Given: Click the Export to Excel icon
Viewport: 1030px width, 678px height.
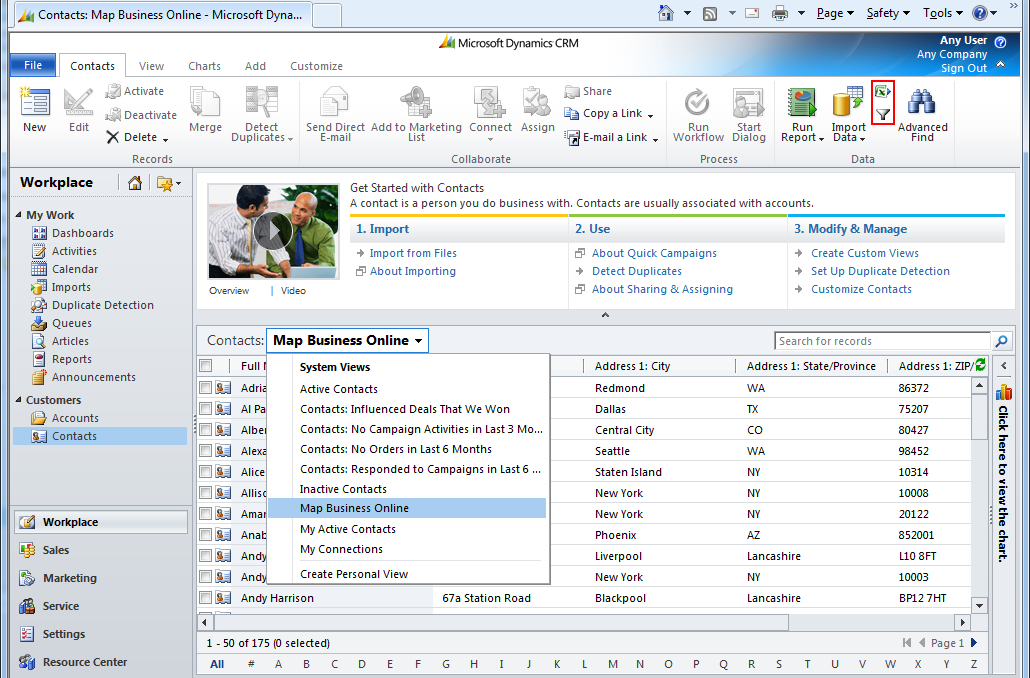Looking at the screenshot, I should click(883, 92).
